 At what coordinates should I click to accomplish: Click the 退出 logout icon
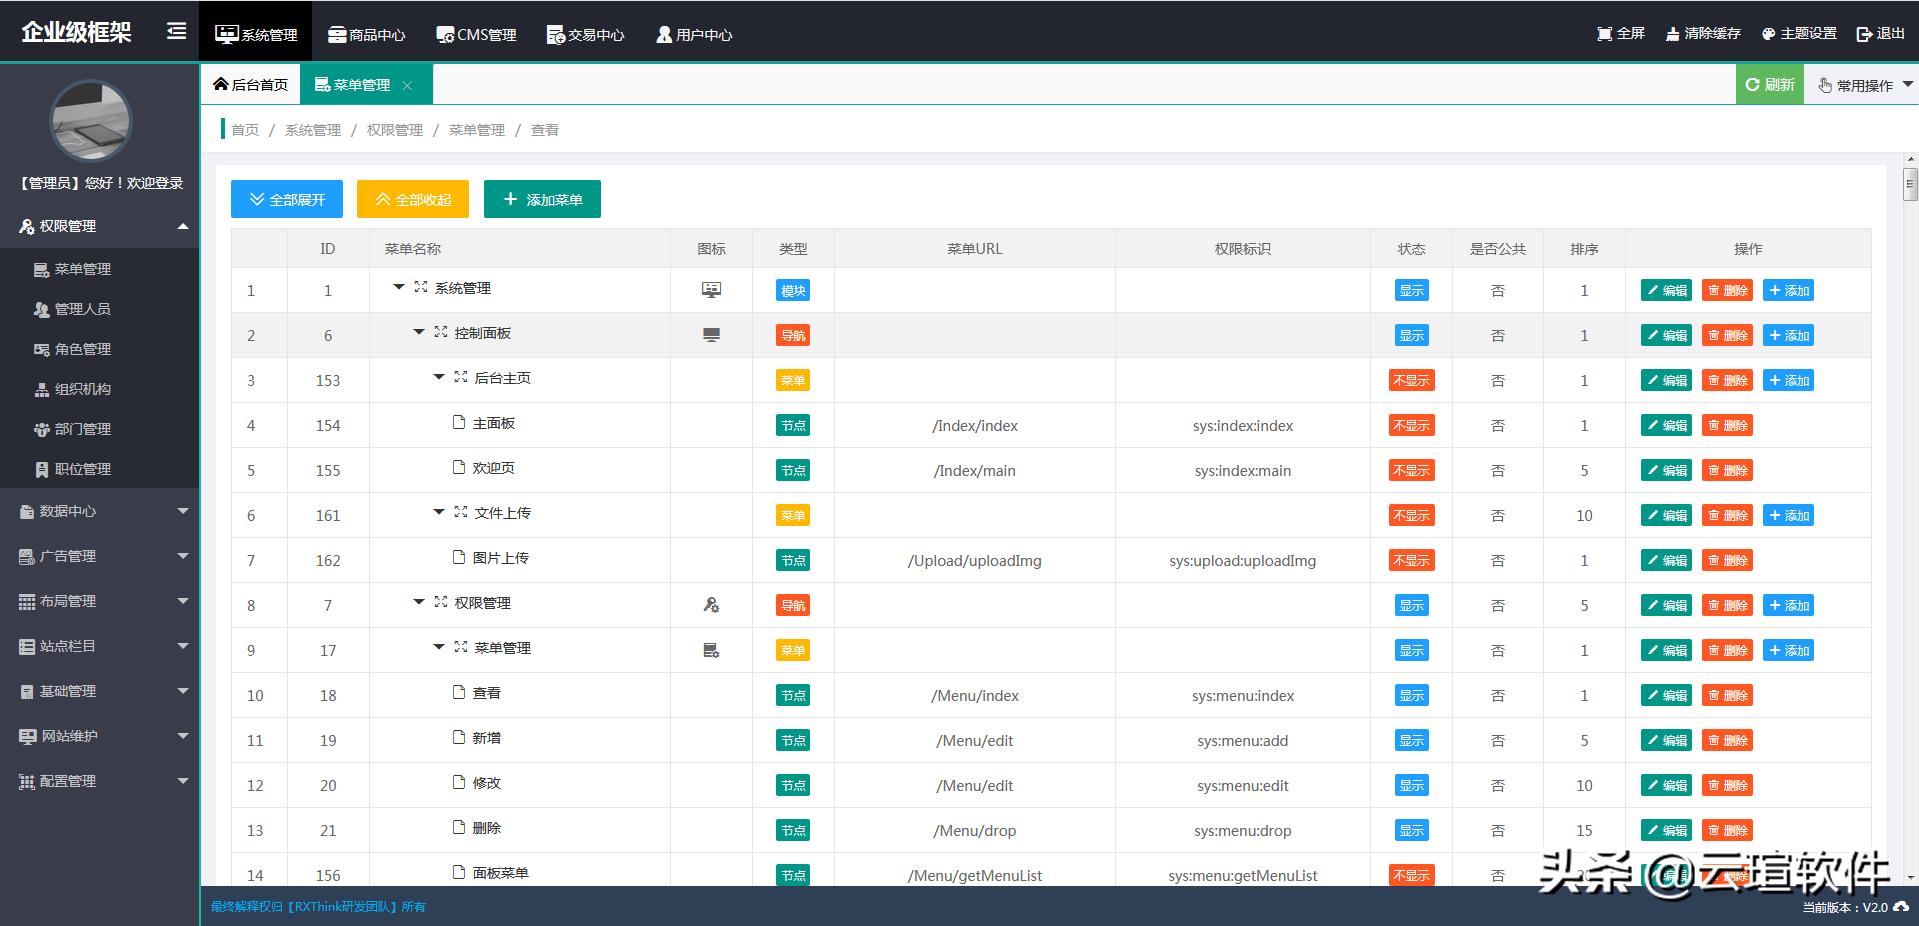1864,34
